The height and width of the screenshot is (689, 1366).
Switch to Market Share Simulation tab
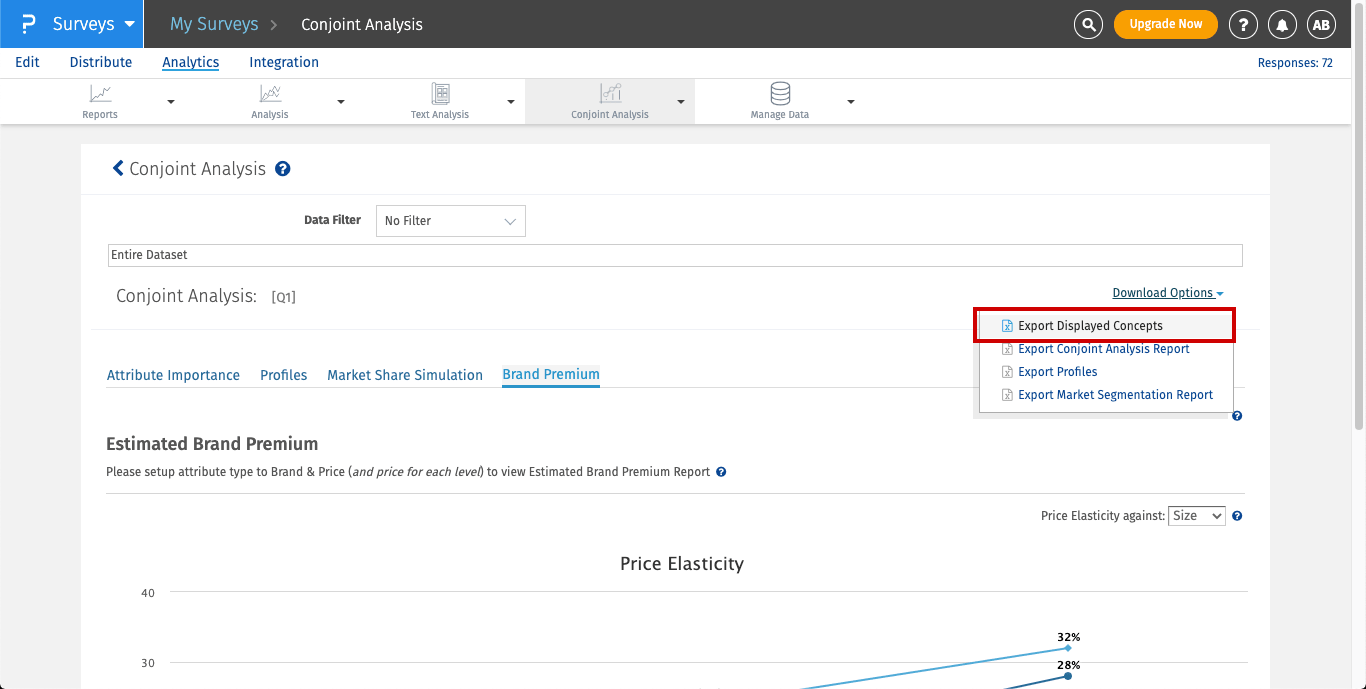point(405,375)
